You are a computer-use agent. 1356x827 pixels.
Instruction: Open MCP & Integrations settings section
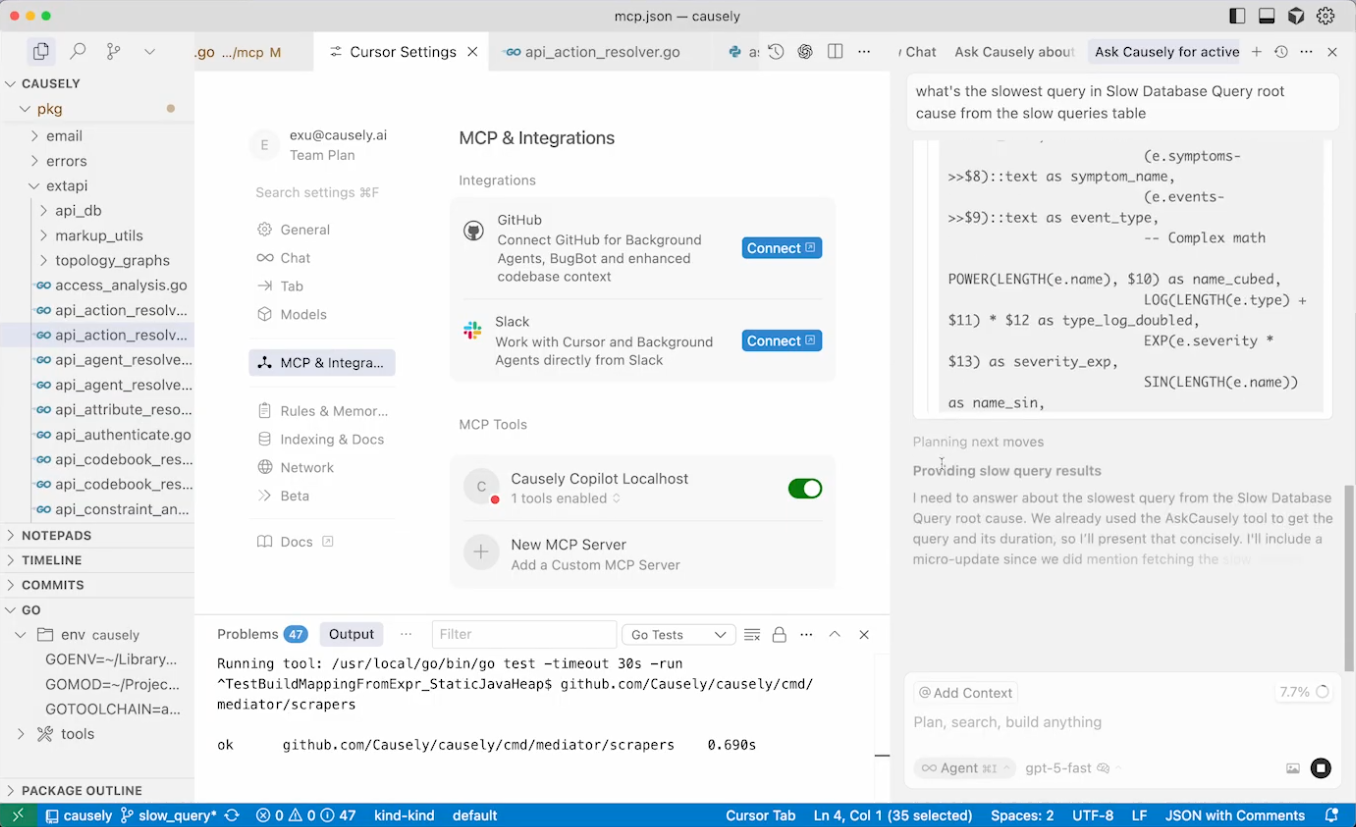pyautogui.click(x=321, y=363)
